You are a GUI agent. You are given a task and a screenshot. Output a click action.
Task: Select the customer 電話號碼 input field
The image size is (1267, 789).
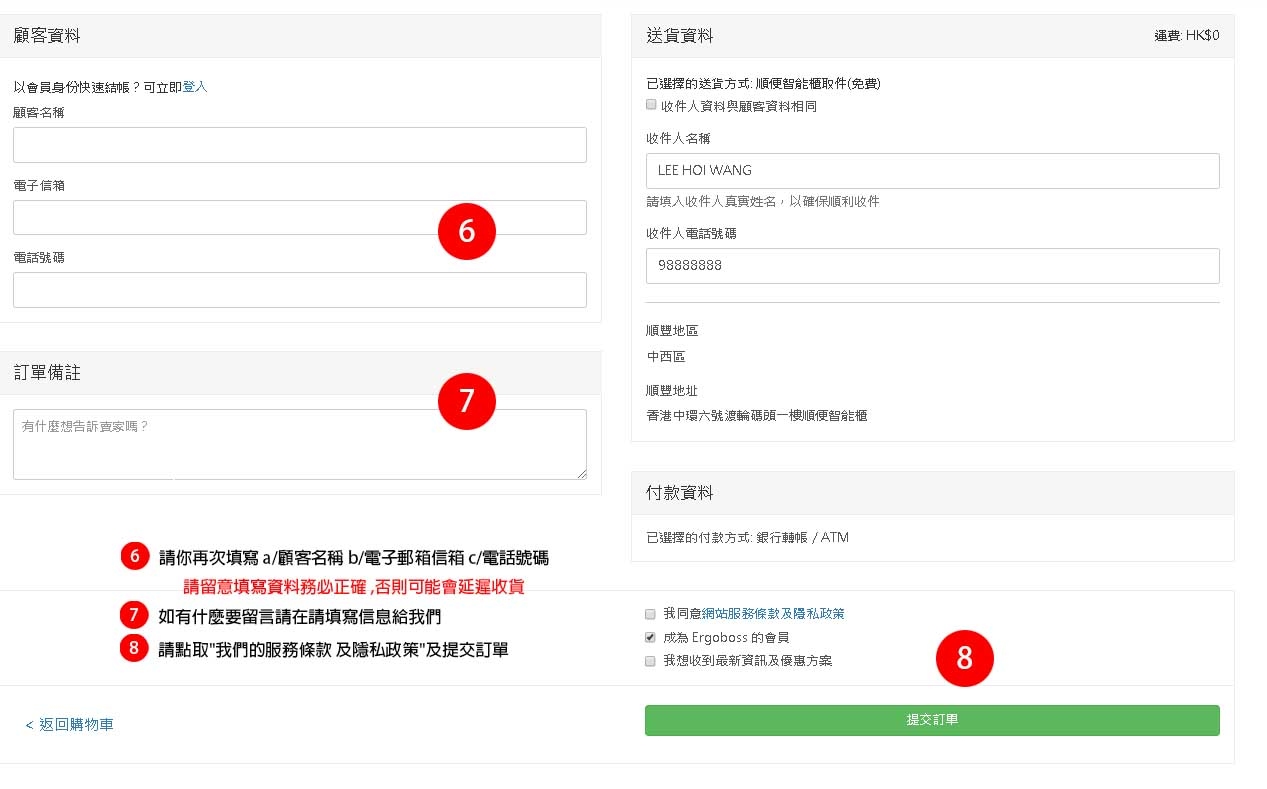pyautogui.click(x=299, y=290)
